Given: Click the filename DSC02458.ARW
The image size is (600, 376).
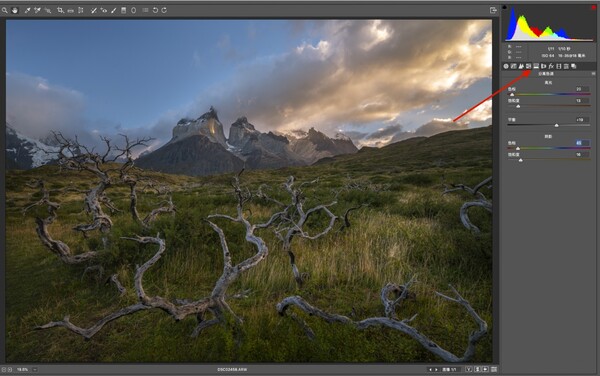Looking at the screenshot, I should 232,369.
